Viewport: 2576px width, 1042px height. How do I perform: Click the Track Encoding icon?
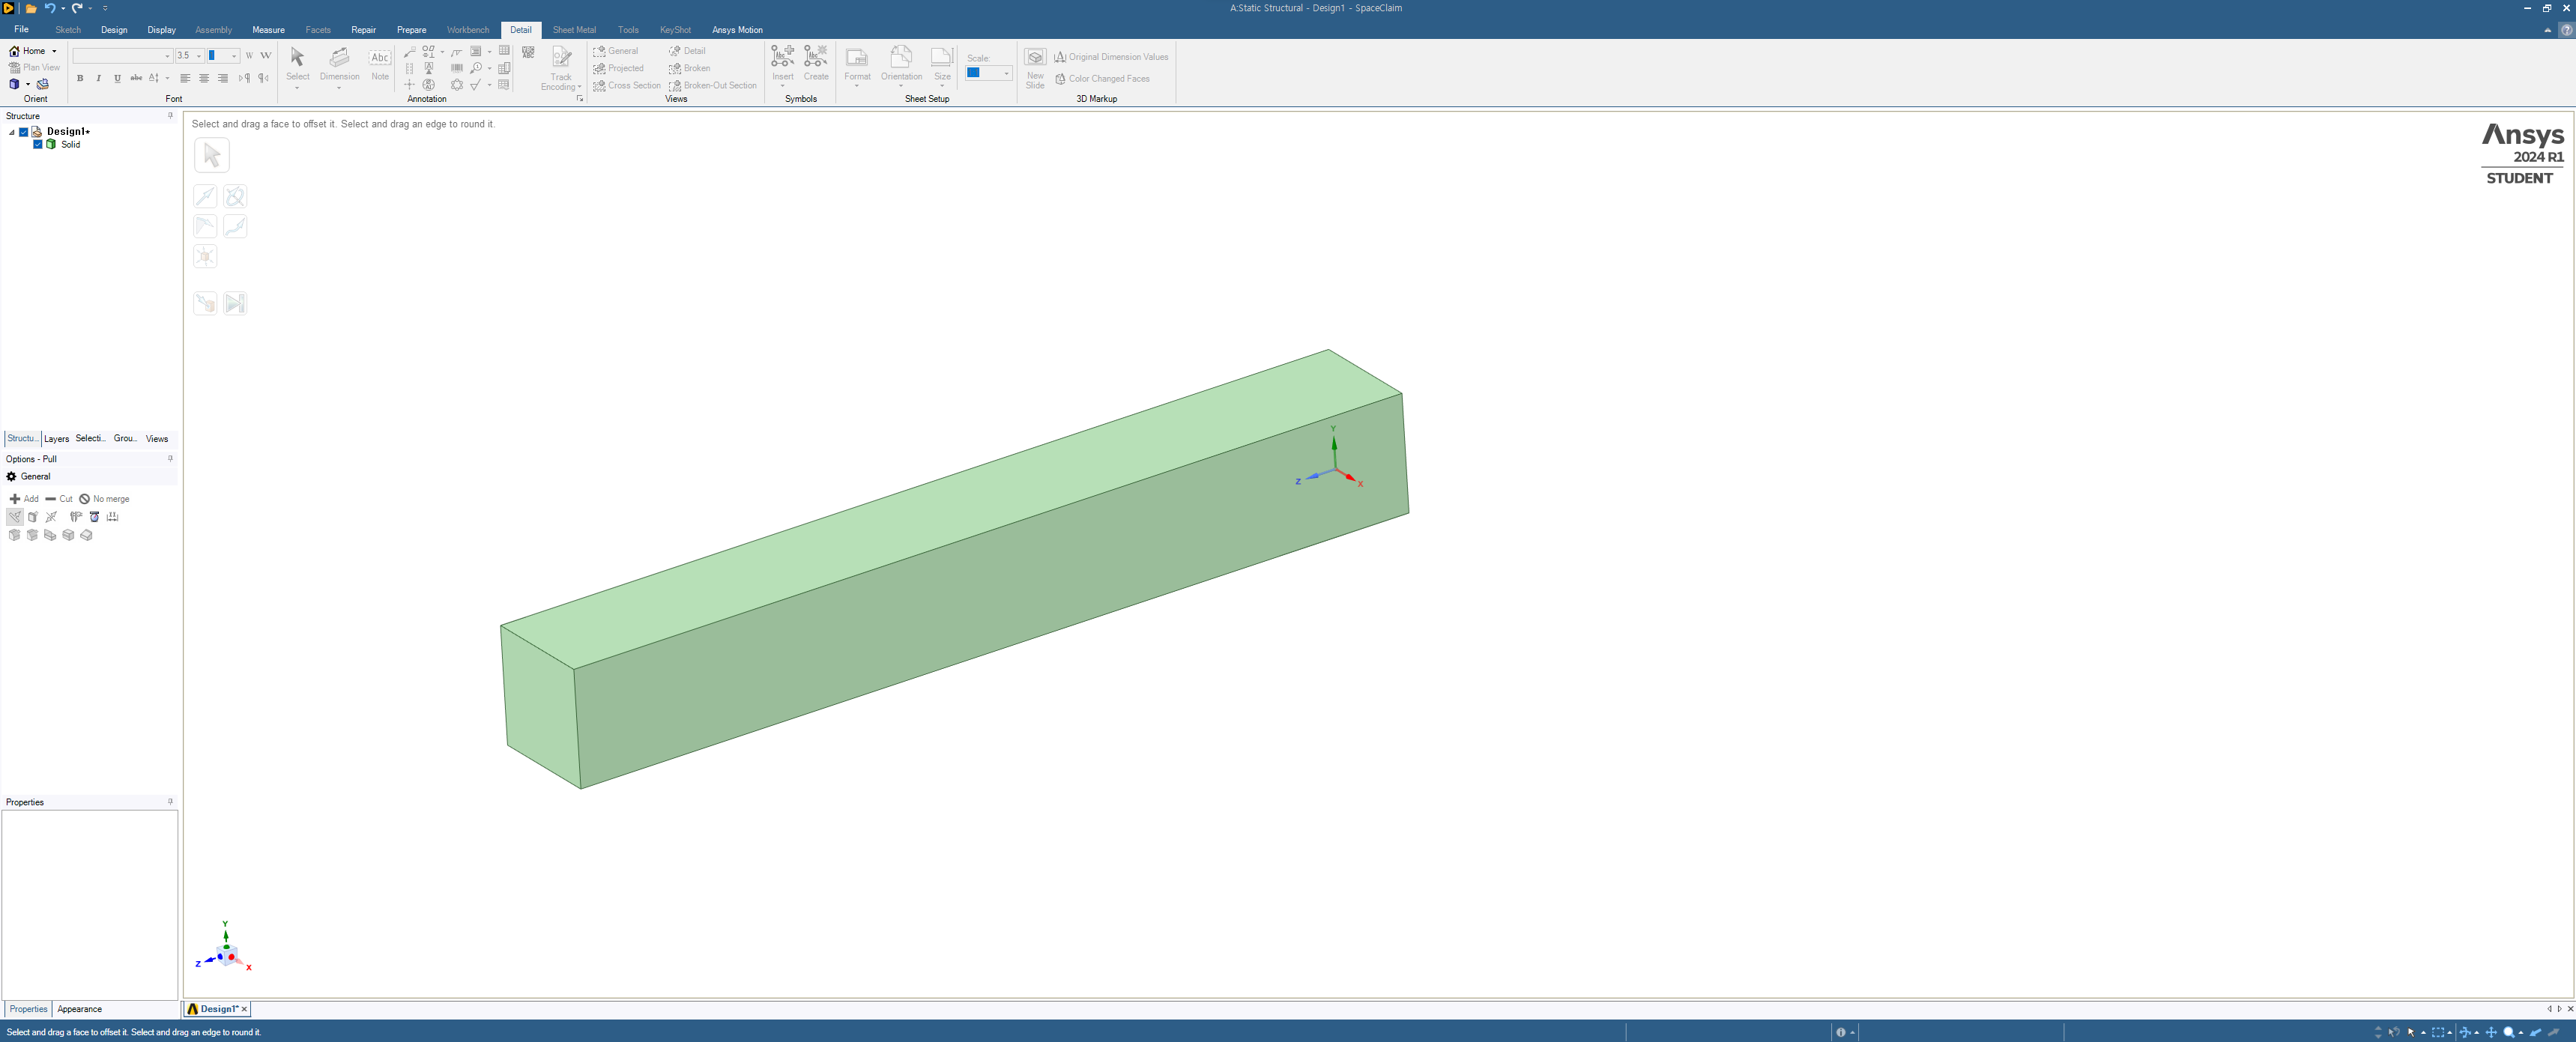click(x=561, y=58)
